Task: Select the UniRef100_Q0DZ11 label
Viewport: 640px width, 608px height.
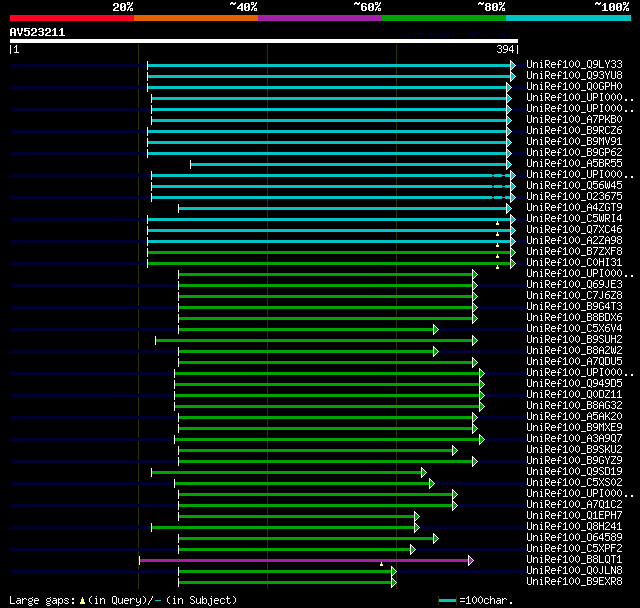Action: (574, 395)
